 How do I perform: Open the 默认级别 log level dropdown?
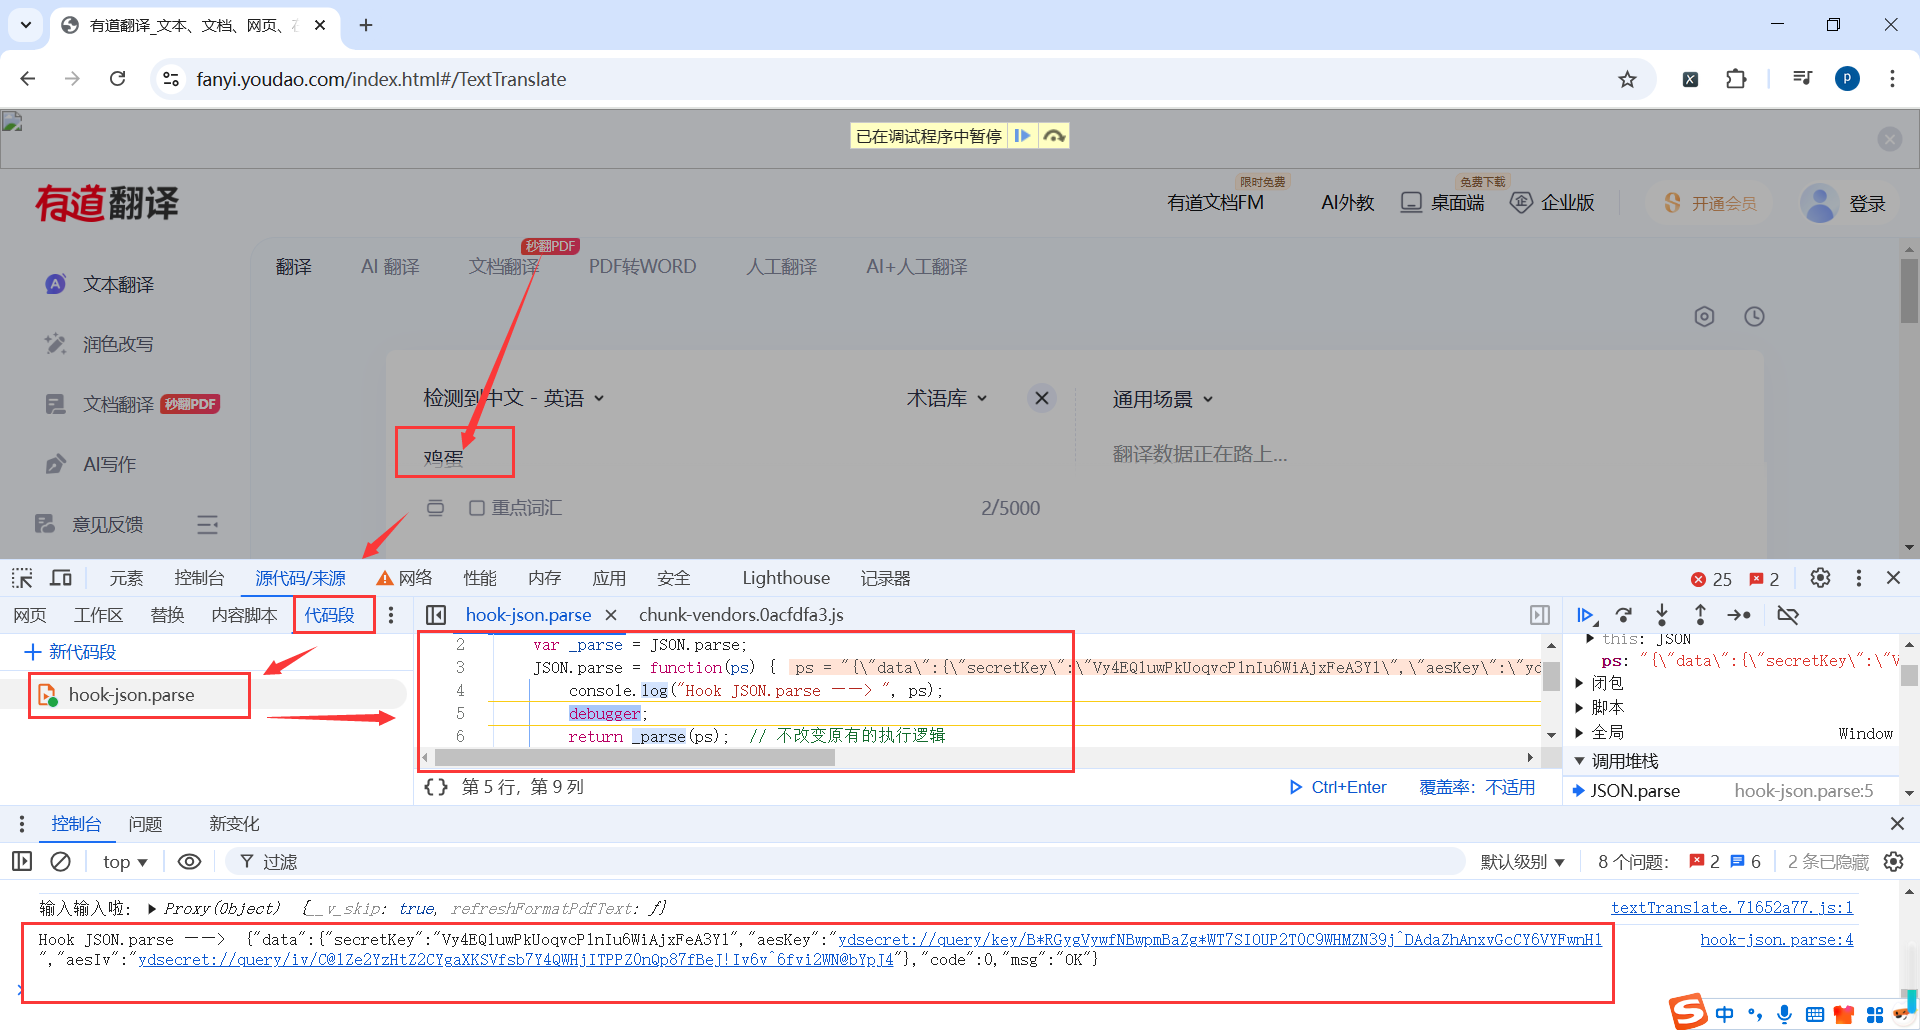click(1522, 861)
